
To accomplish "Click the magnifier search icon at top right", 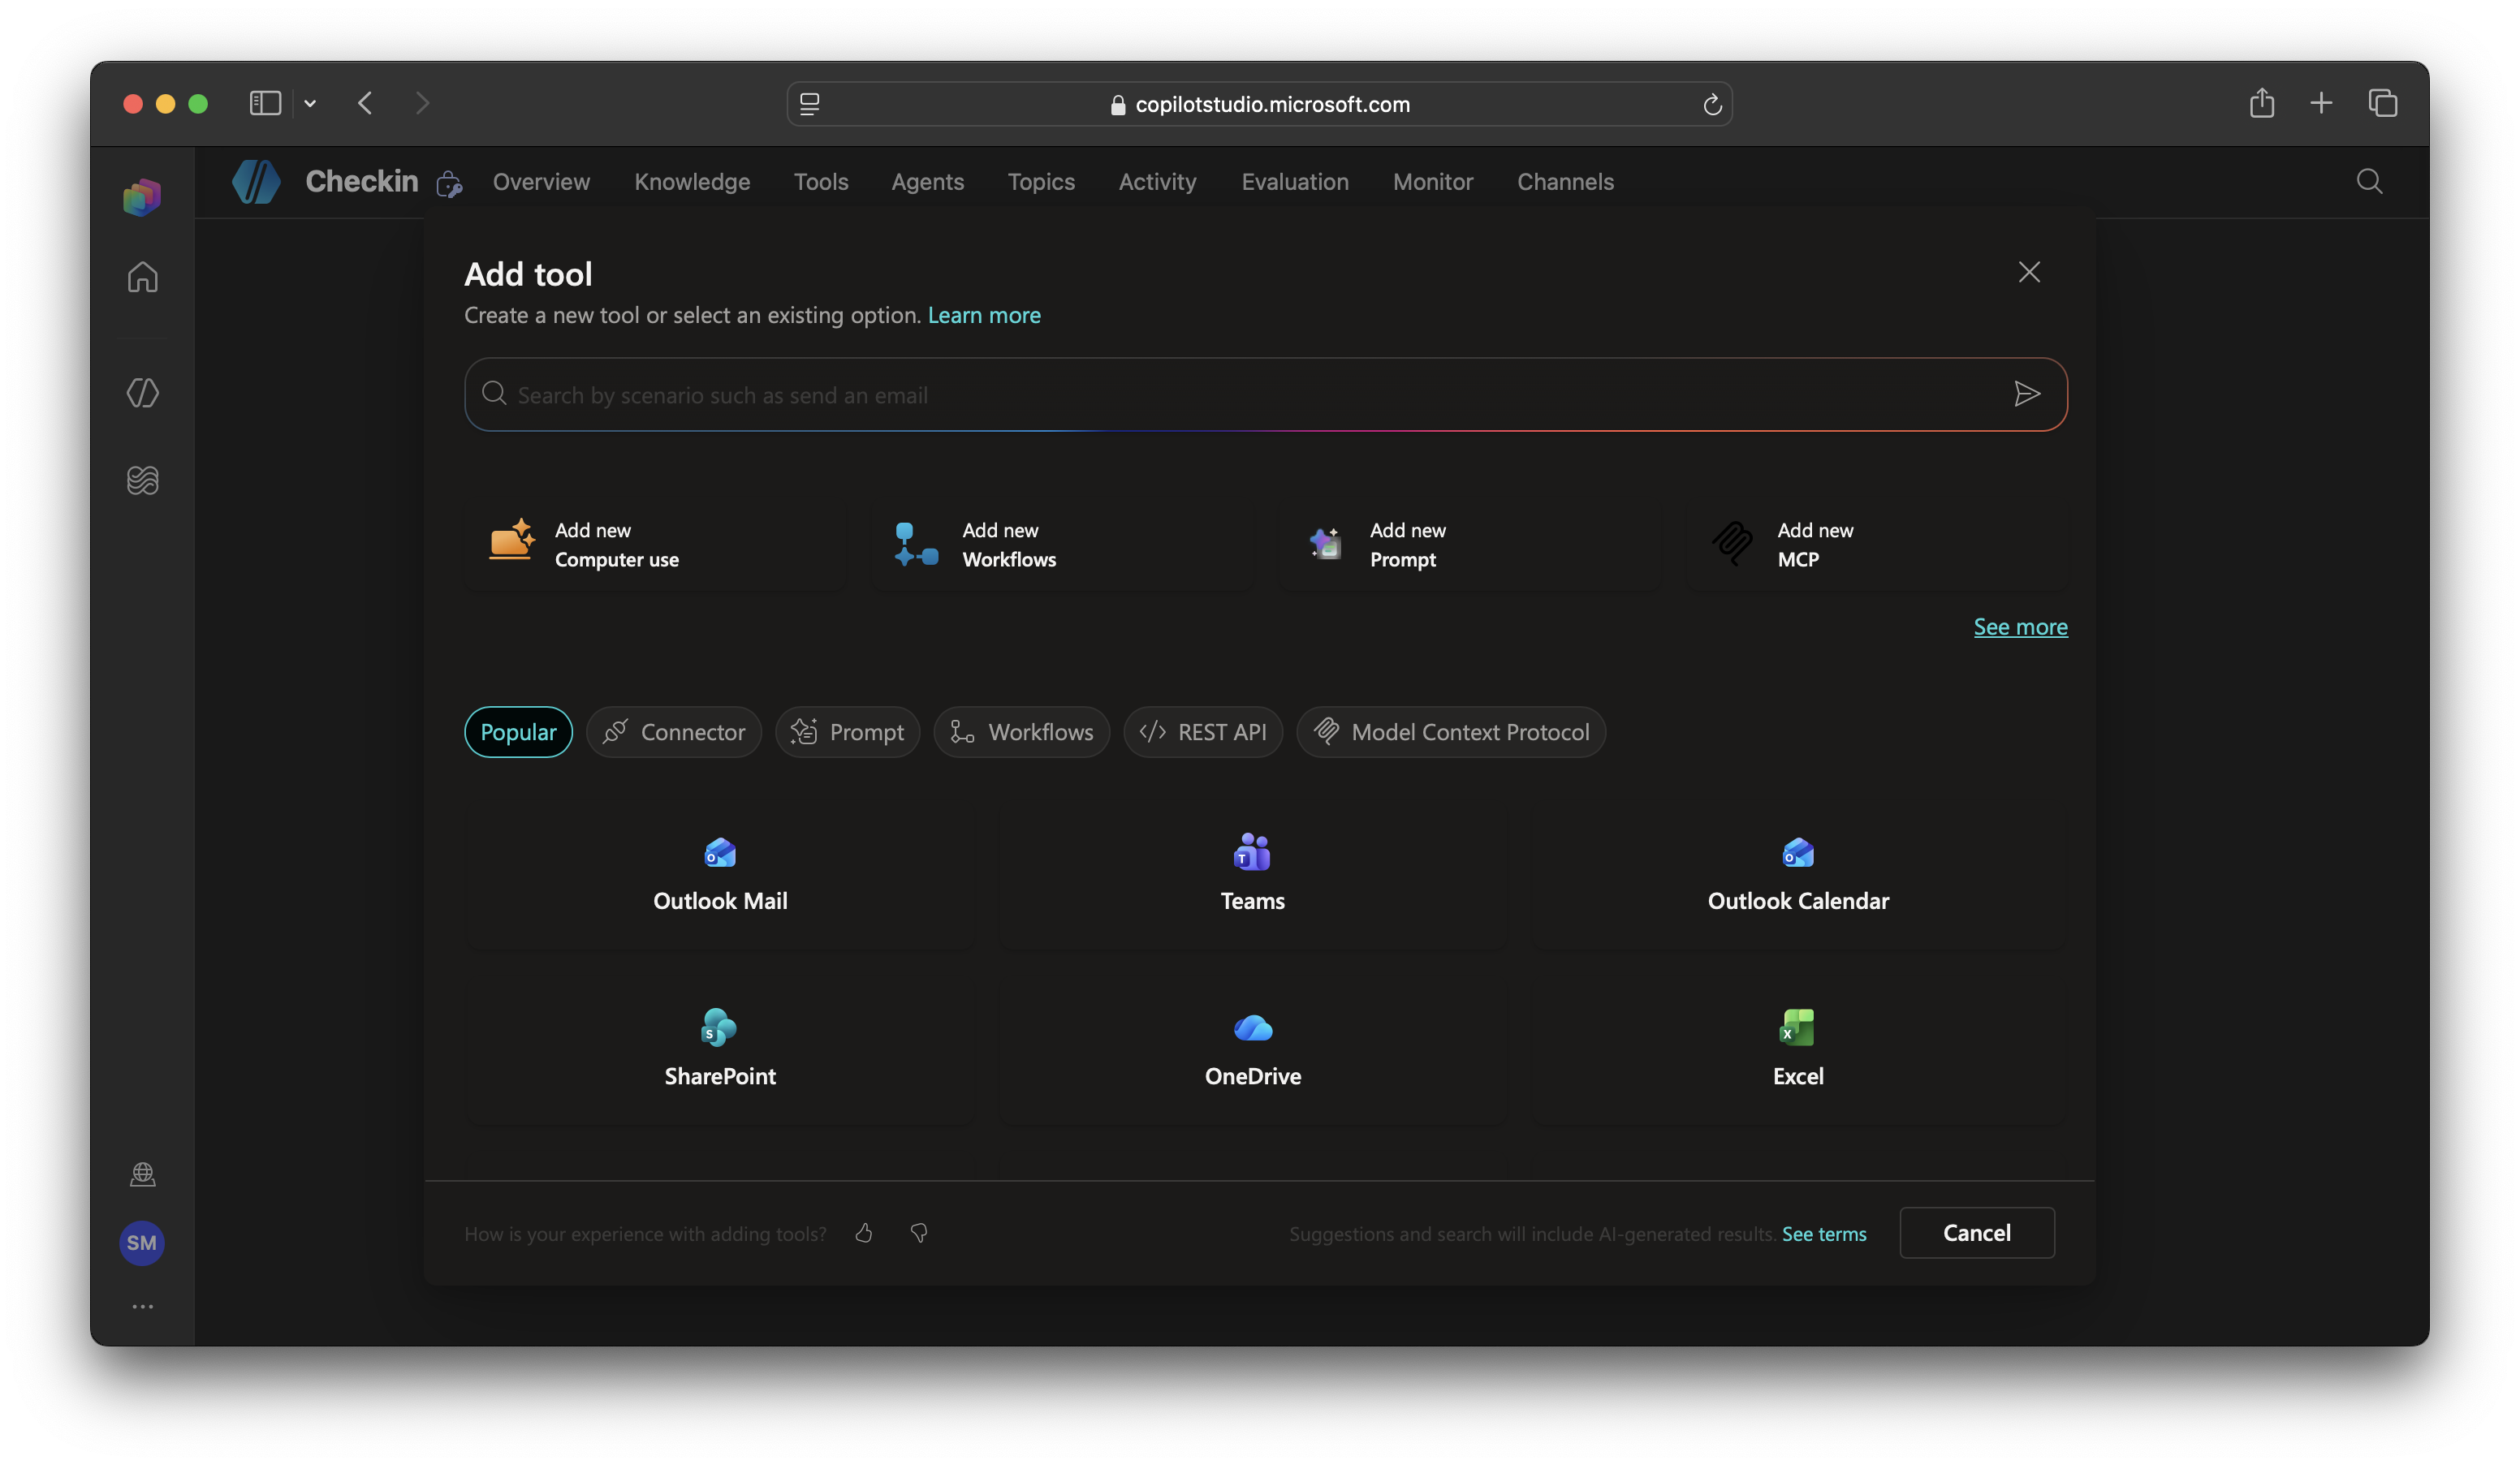I will [x=2368, y=182].
